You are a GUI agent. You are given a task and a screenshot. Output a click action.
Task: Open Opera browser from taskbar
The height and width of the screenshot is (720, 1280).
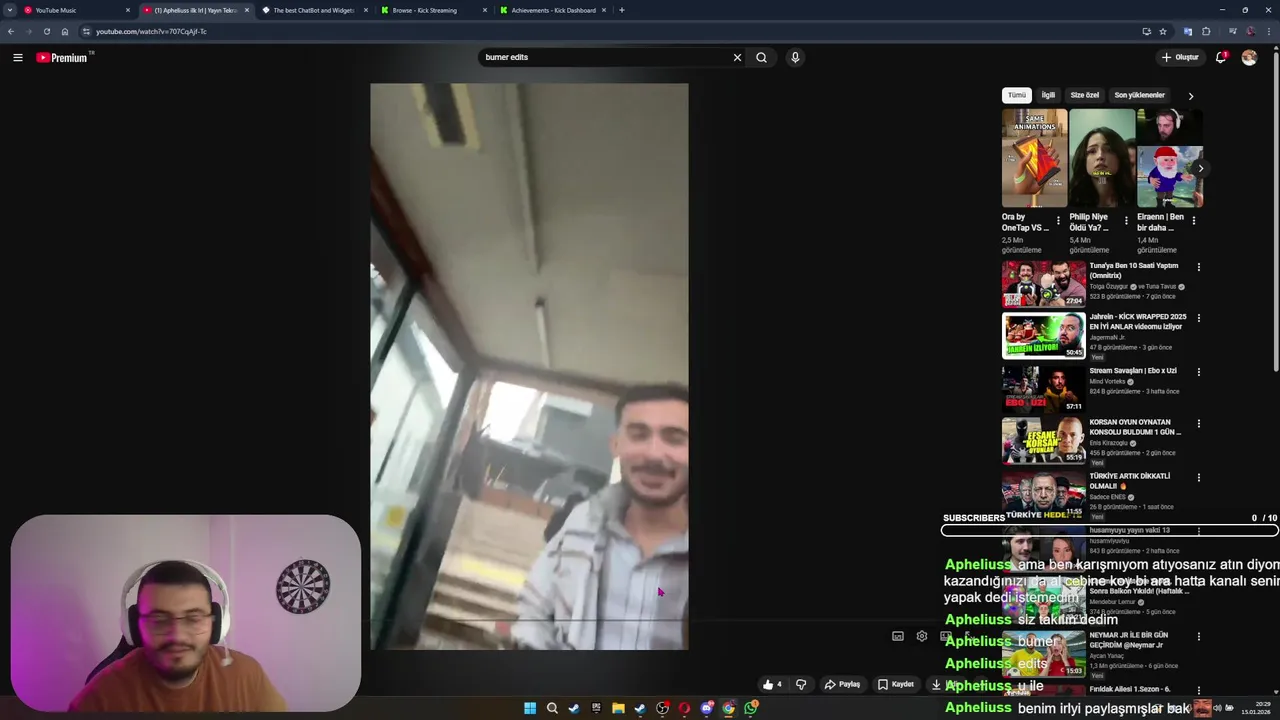click(x=684, y=708)
